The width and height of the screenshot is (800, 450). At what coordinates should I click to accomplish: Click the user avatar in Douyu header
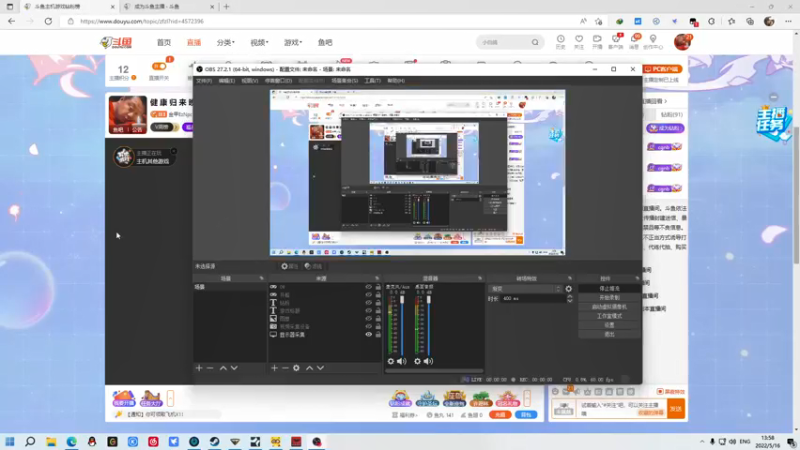click(x=682, y=42)
